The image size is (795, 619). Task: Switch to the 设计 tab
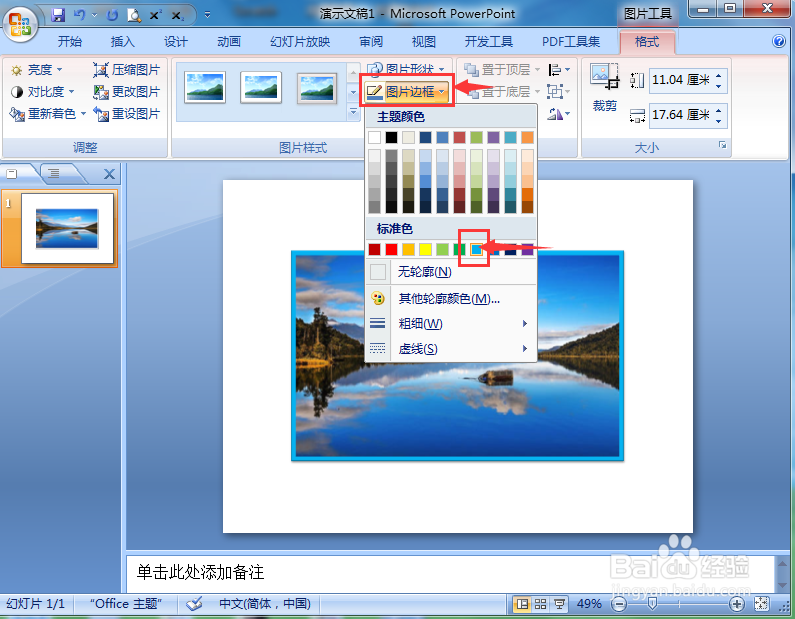176,42
